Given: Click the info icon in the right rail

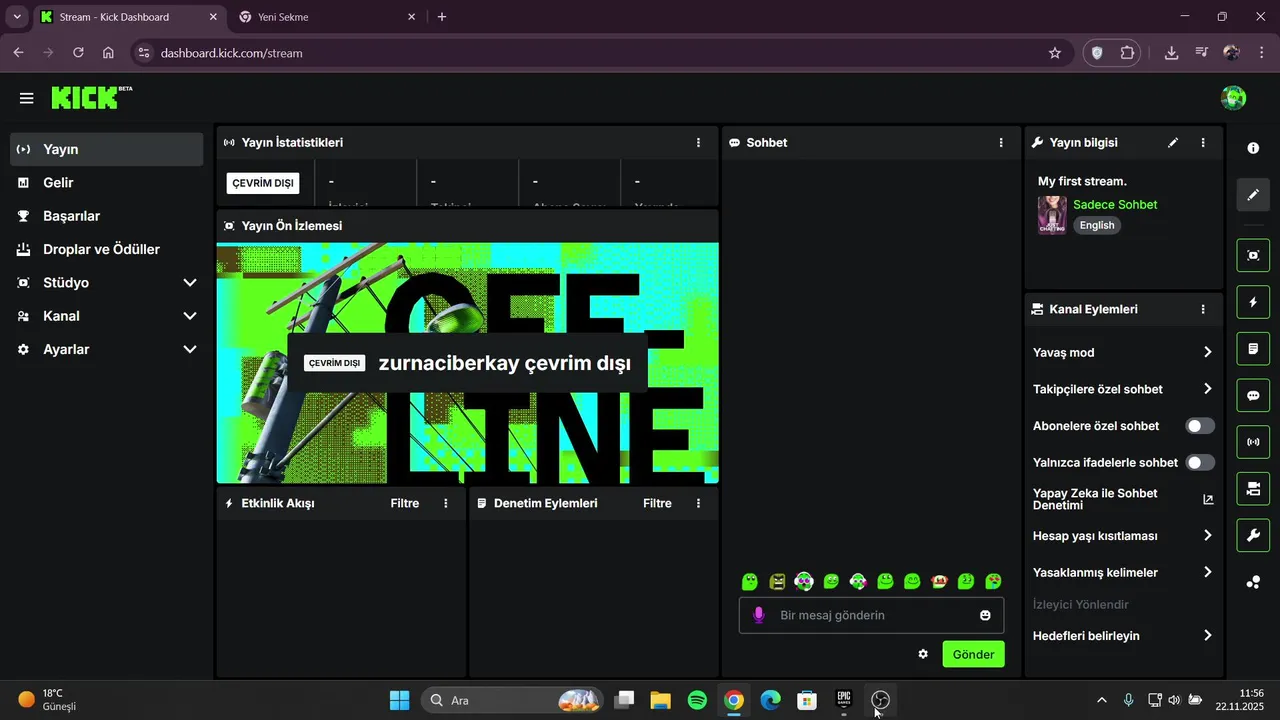Looking at the screenshot, I should pyautogui.click(x=1253, y=148).
